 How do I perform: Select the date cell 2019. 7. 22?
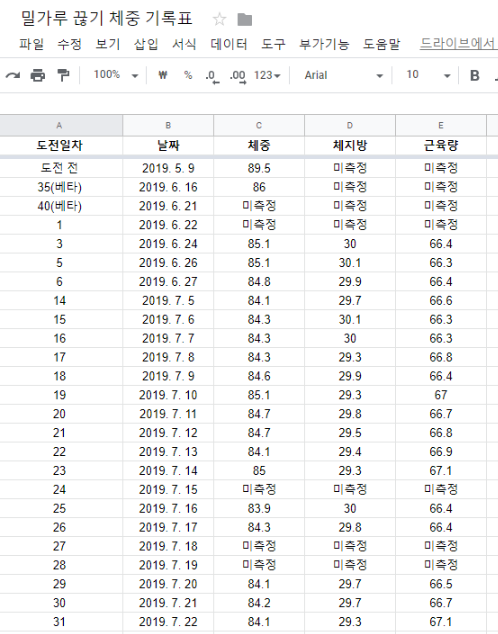[x=168, y=622]
